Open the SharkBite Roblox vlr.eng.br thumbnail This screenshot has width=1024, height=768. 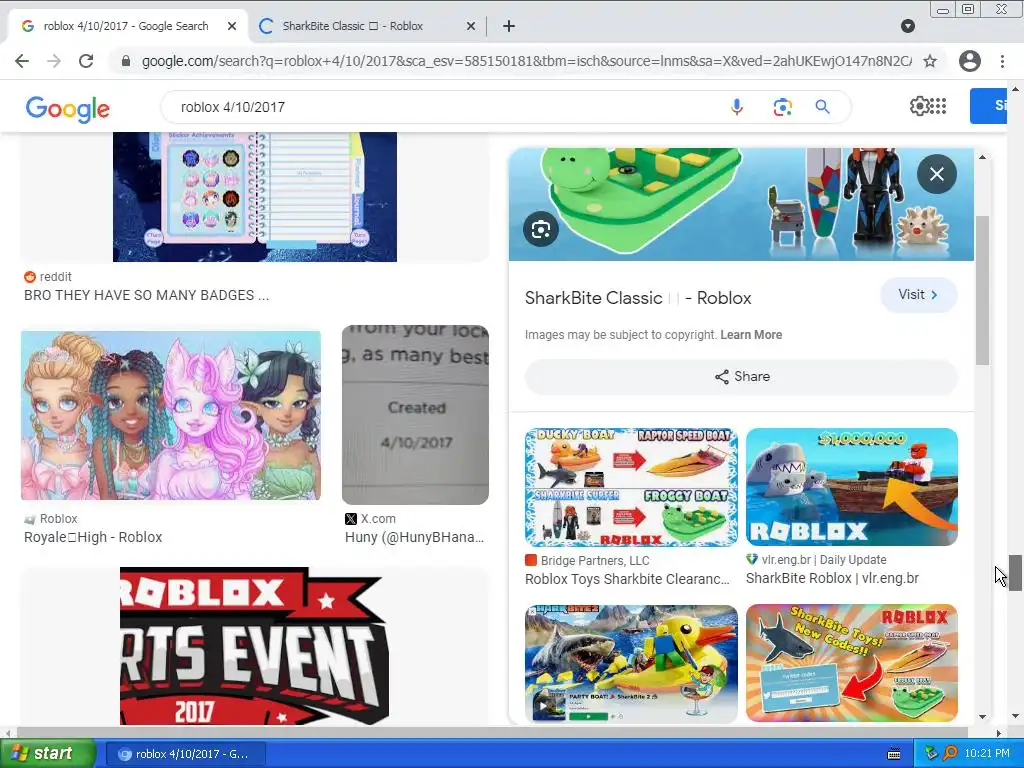(852, 487)
